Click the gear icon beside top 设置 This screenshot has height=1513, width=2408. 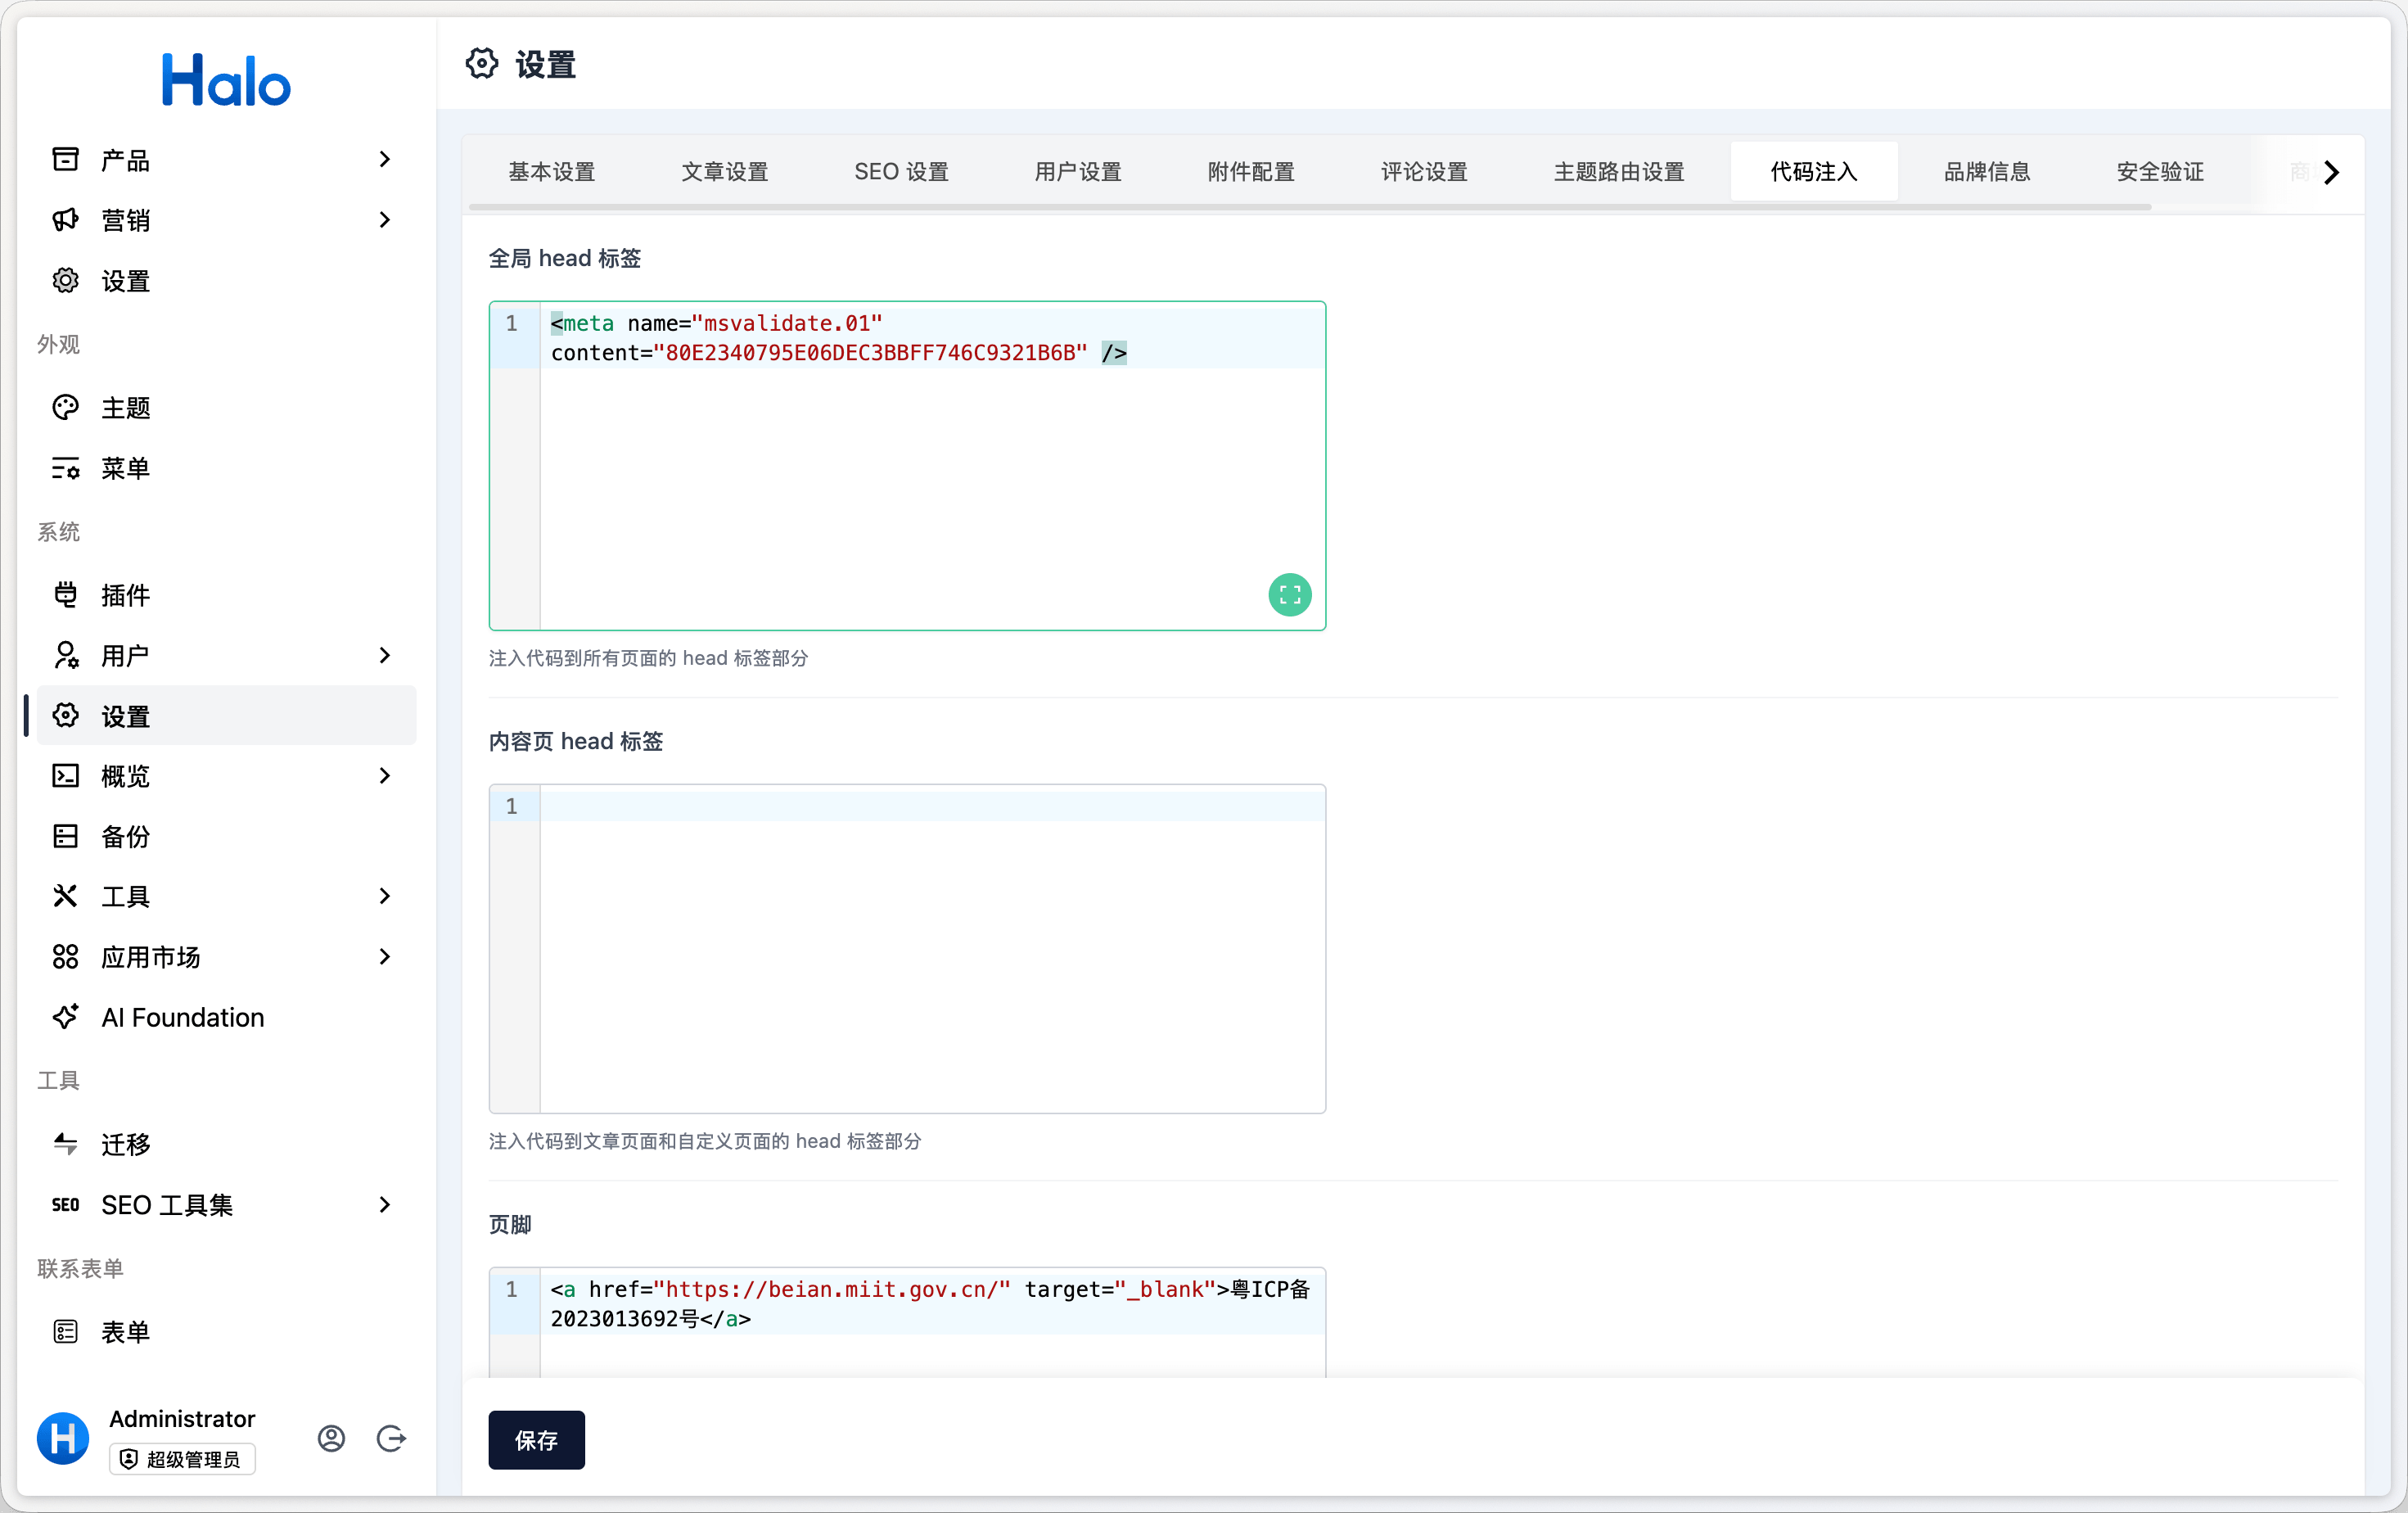pyautogui.click(x=65, y=280)
